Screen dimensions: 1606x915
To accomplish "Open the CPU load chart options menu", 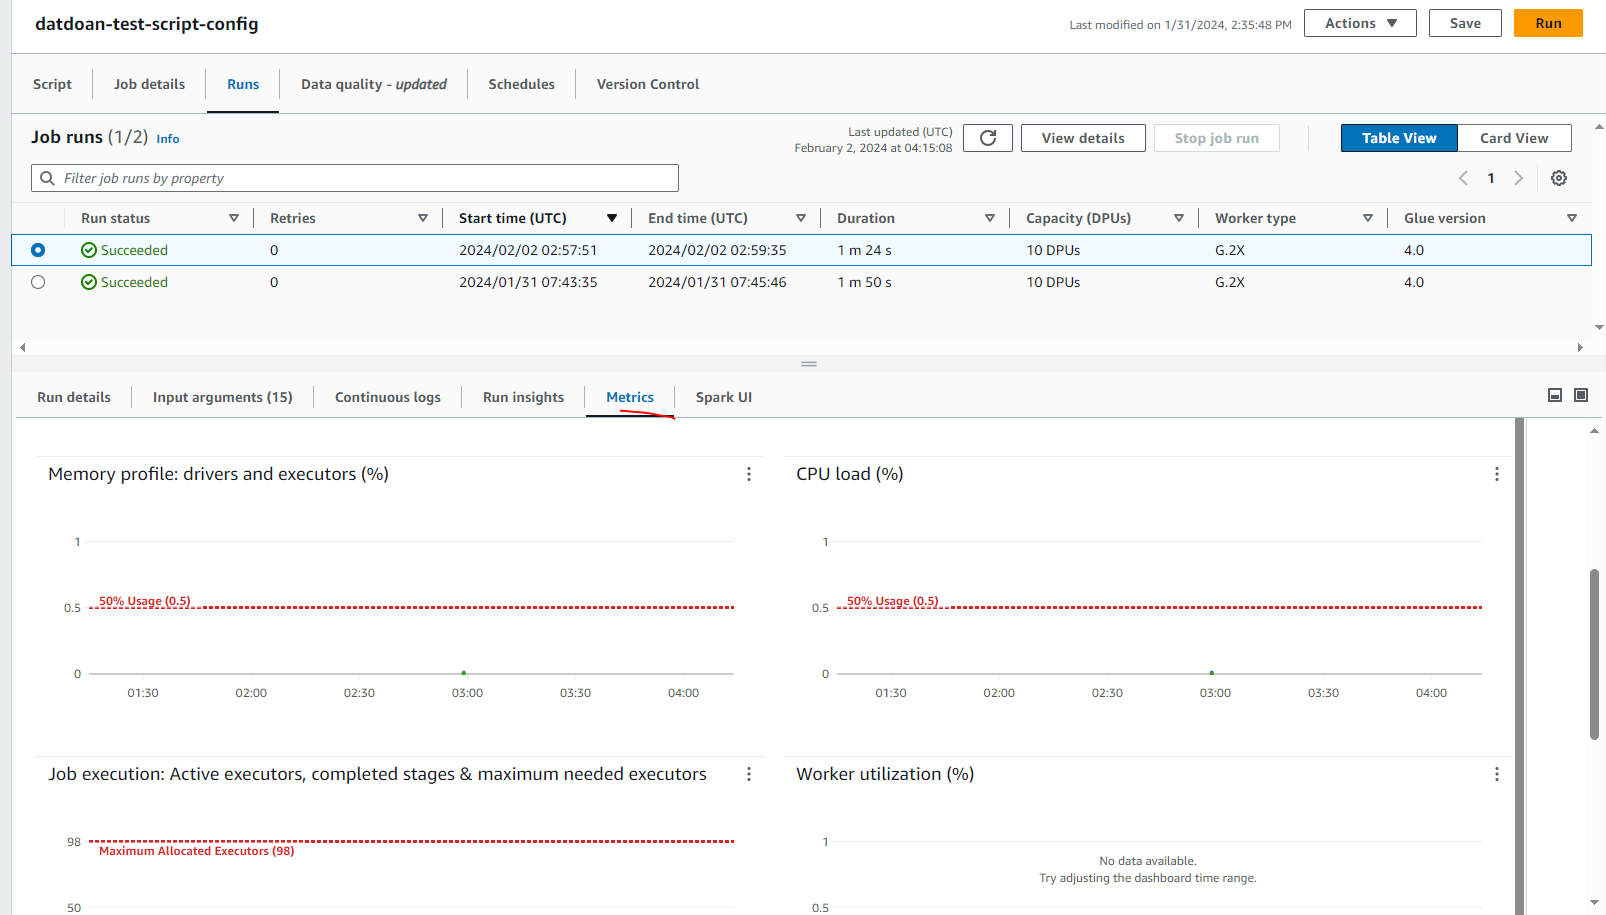I will click(1496, 474).
